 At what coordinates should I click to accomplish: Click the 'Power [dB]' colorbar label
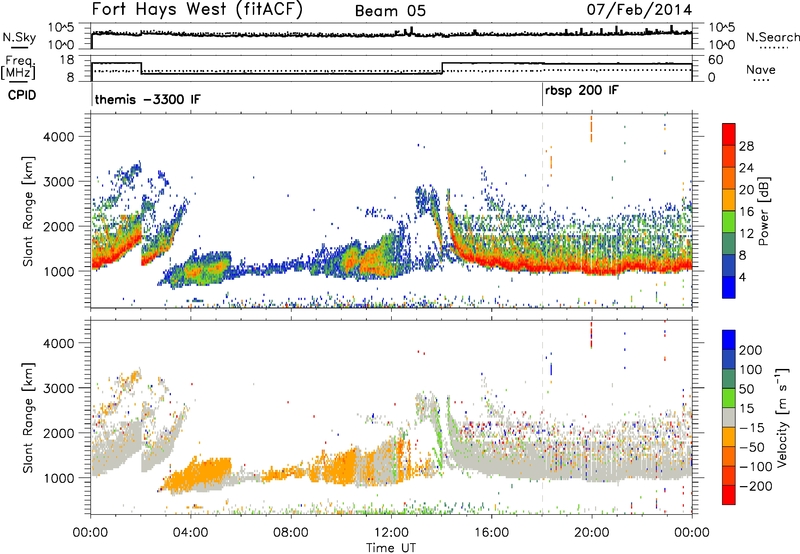click(x=763, y=211)
